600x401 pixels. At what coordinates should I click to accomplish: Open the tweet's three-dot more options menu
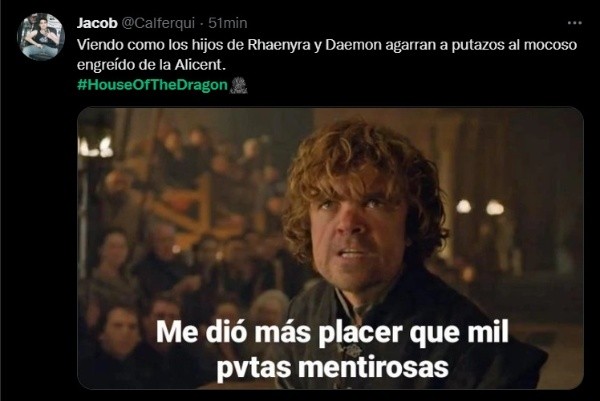click(574, 23)
